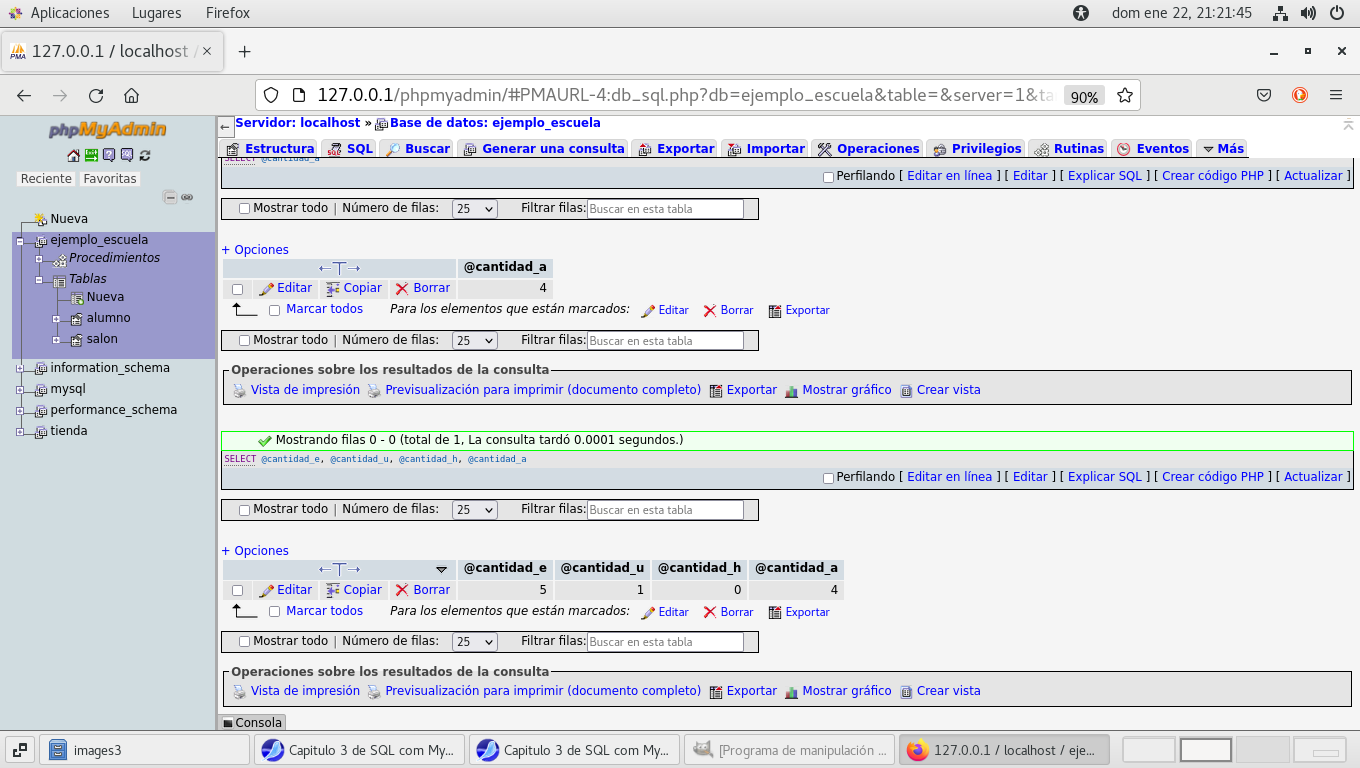
Task: Click the collapse all navigation icon
Action: tap(170, 198)
